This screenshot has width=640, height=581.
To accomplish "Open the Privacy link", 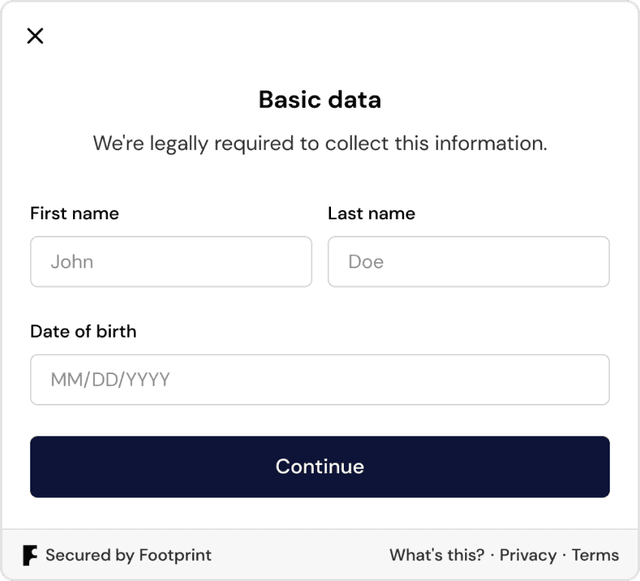I will [528, 555].
